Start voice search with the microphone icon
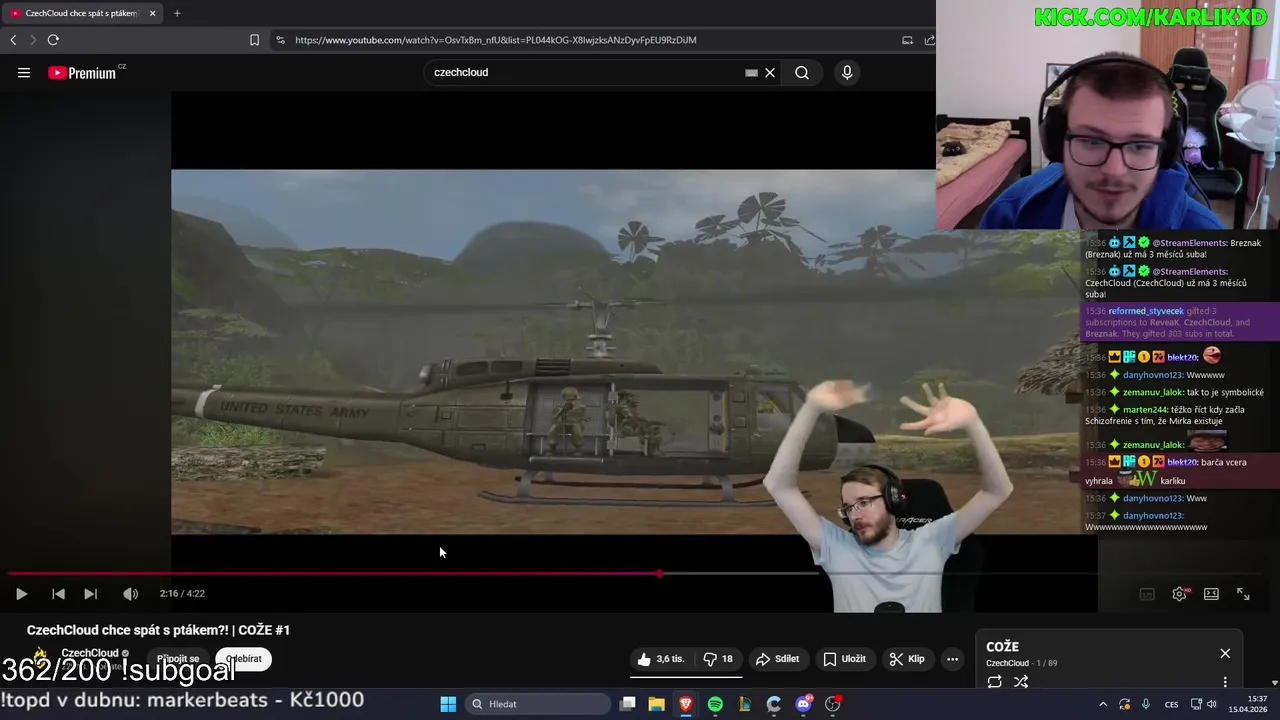 (x=847, y=72)
